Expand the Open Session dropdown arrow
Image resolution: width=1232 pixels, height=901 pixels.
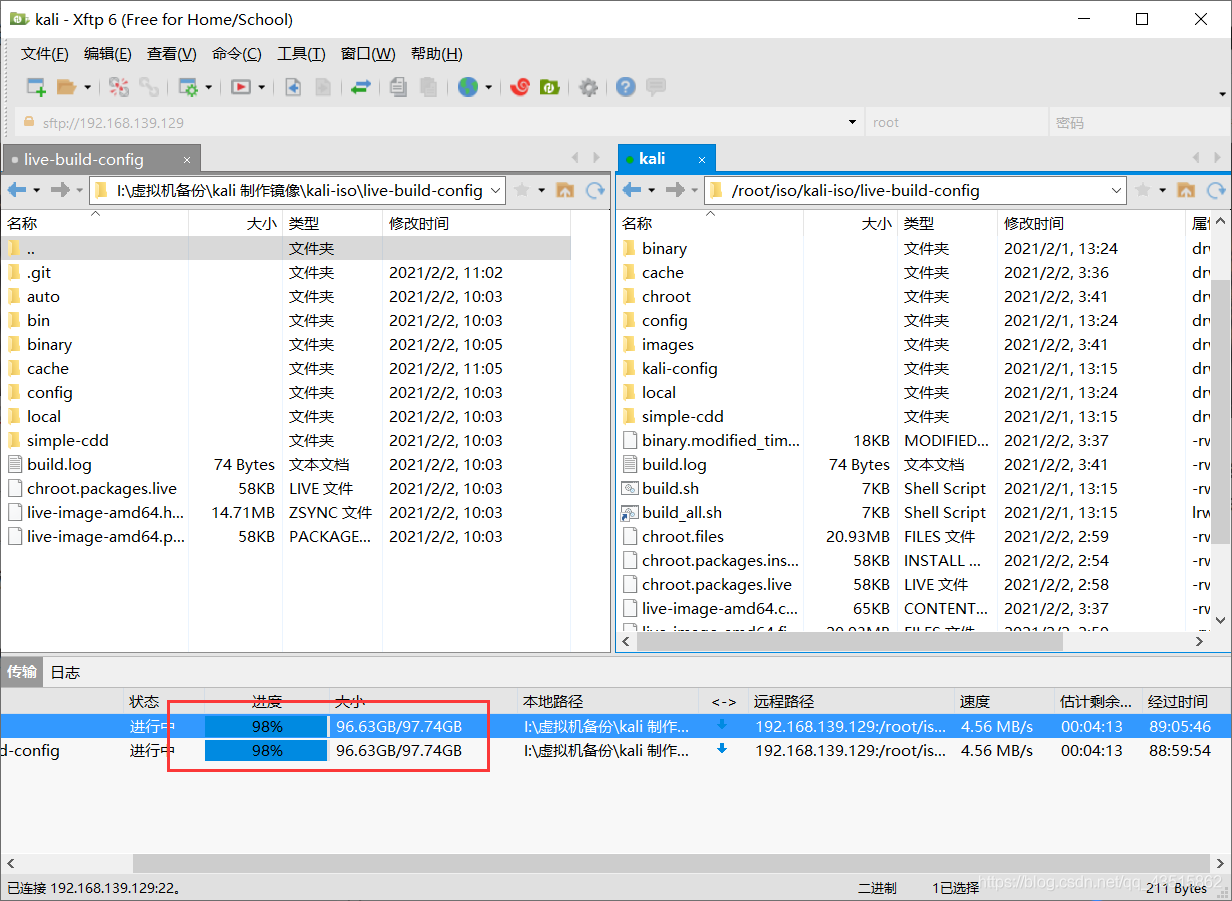88,87
